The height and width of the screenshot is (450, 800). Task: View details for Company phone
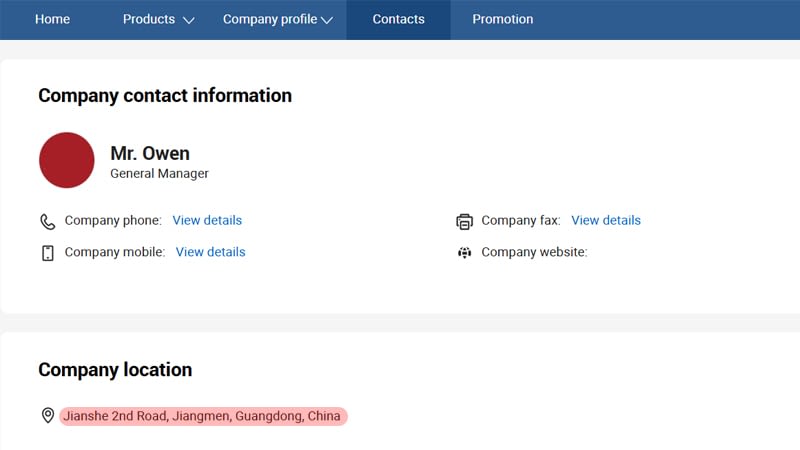pyautogui.click(x=207, y=220)
